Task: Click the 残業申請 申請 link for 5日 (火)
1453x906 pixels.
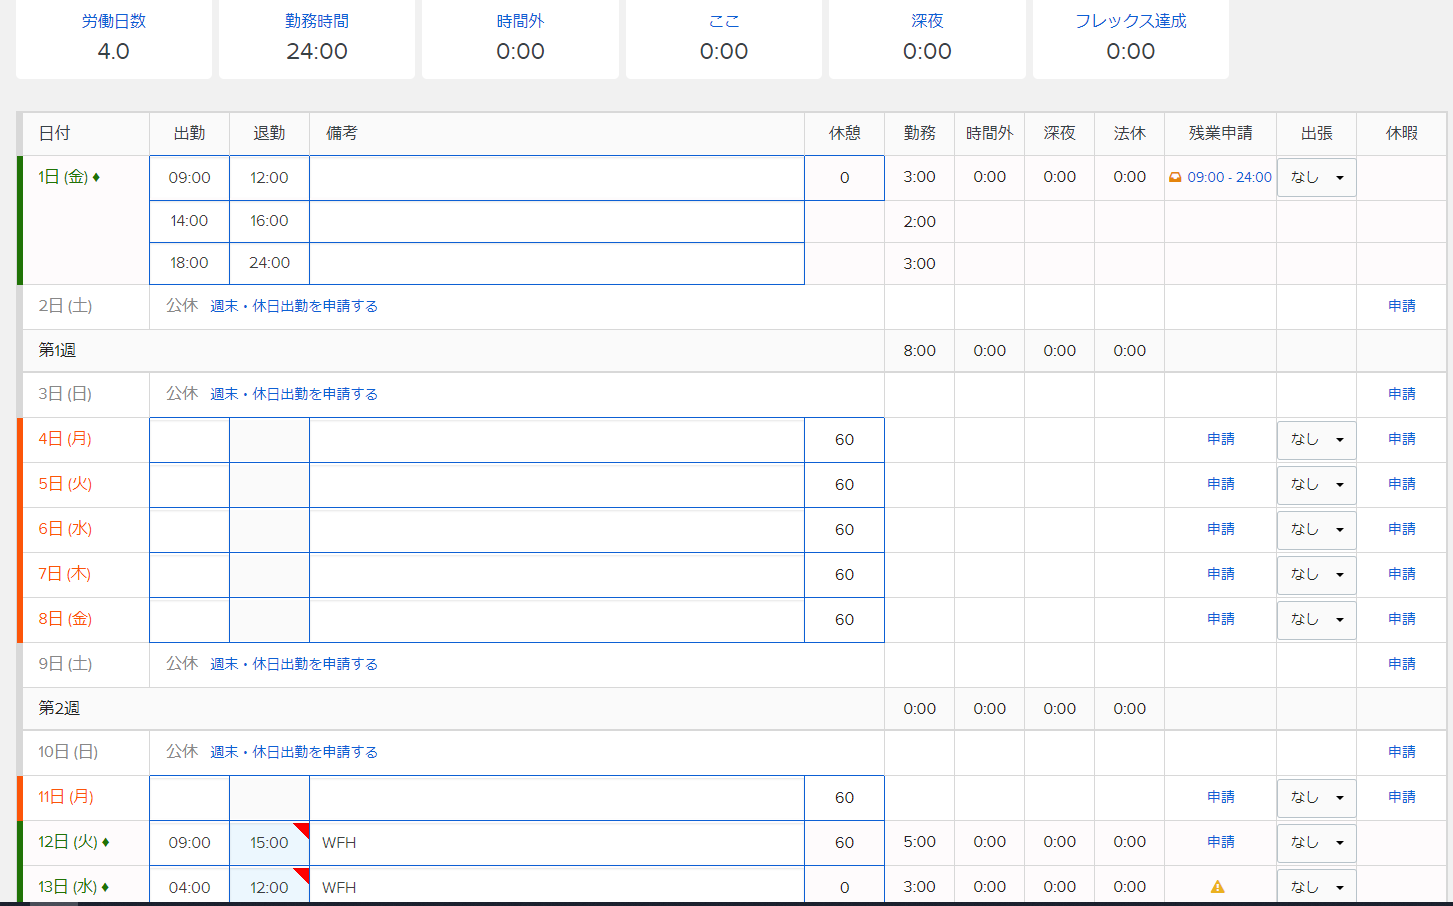Action: (x=1221, y=484)
